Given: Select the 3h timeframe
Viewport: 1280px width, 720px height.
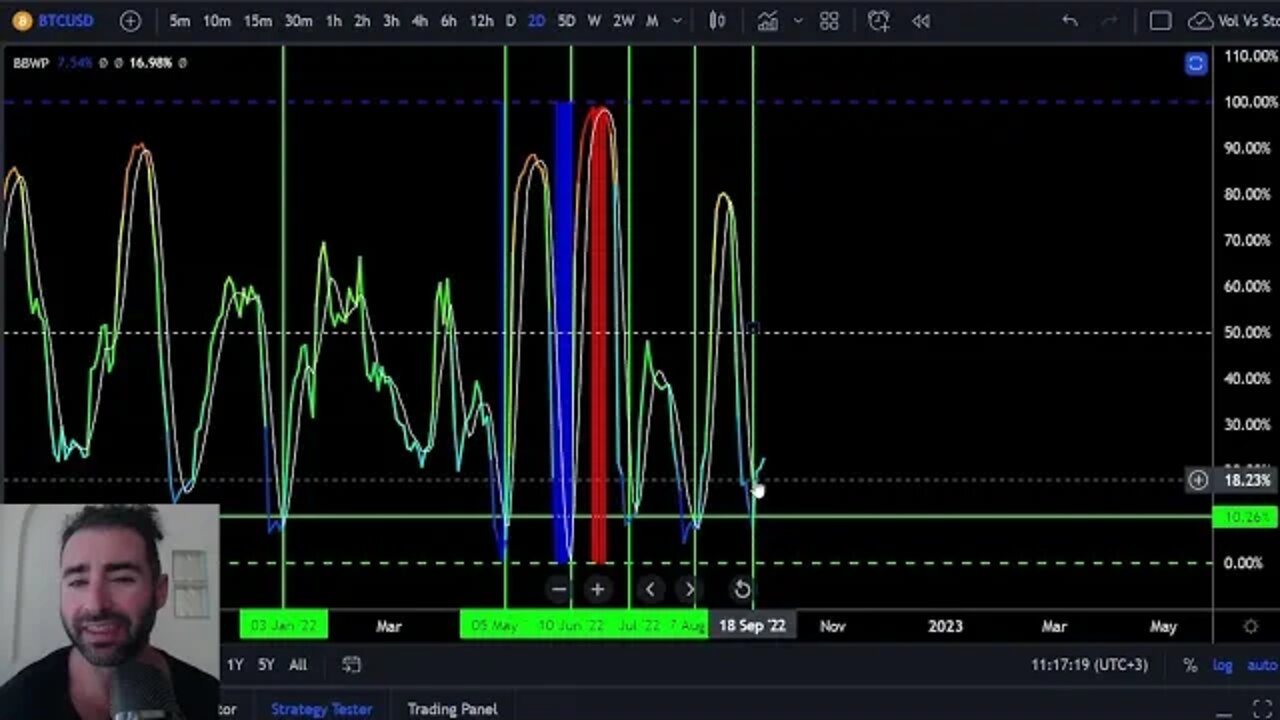Looking at the screenshot, I should pos(391,20).
